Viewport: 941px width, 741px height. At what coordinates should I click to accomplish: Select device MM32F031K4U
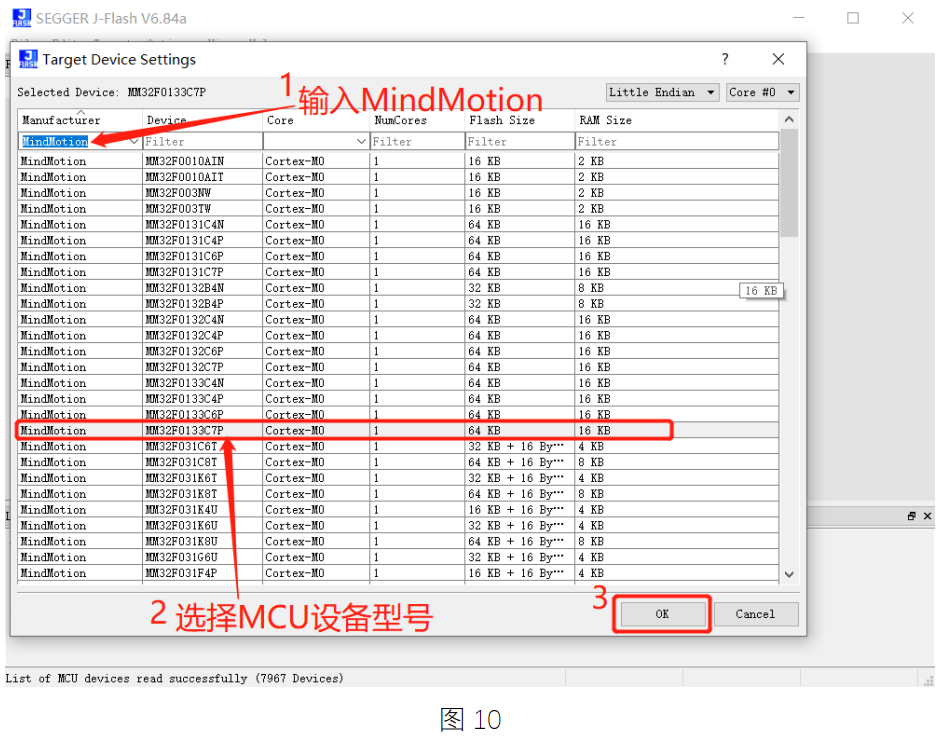click(x=398, y=509)
